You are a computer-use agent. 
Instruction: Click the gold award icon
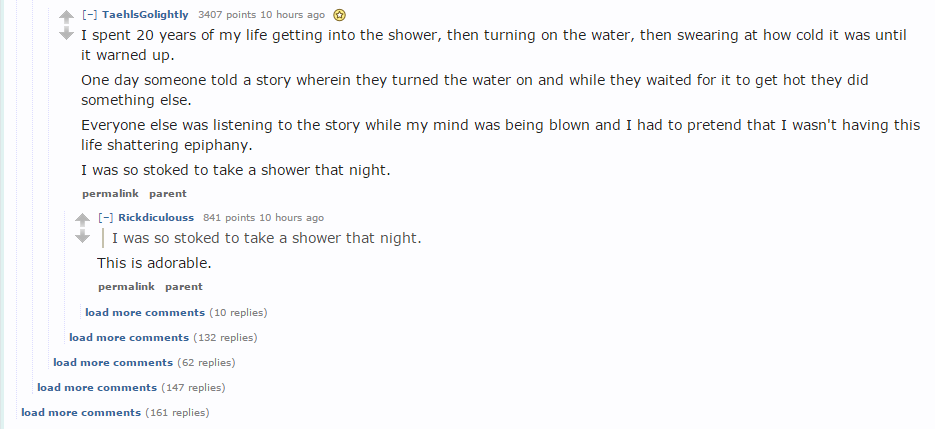339,15
